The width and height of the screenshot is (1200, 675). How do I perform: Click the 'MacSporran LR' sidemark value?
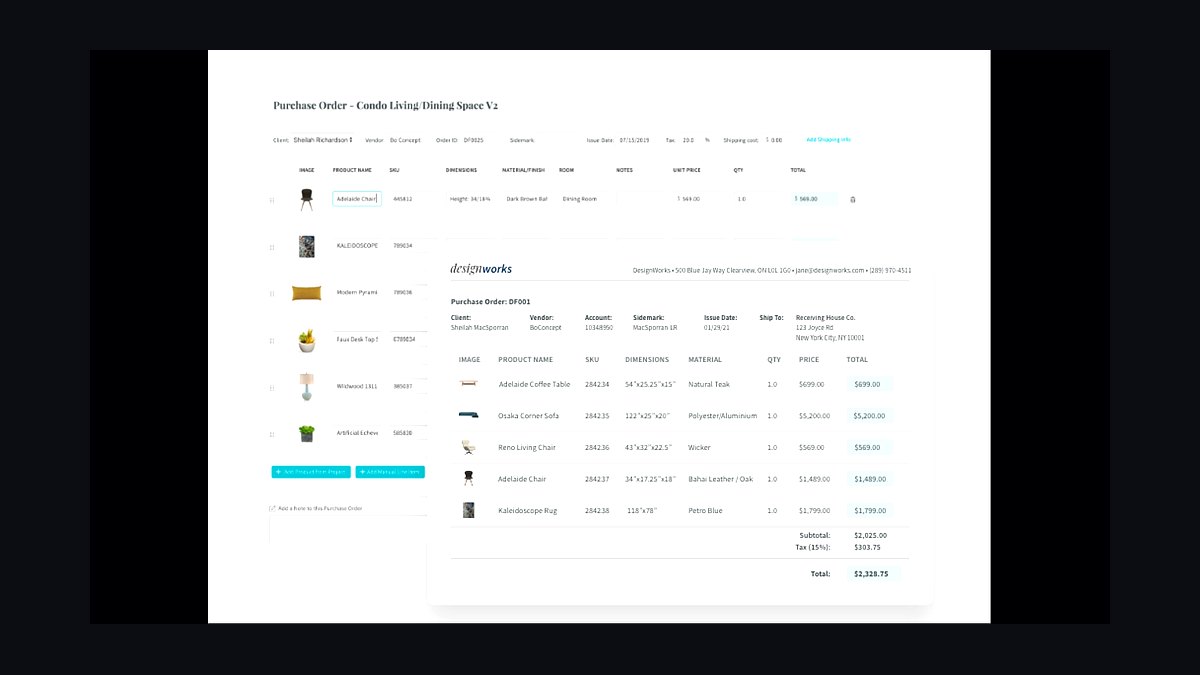[655, 328]
